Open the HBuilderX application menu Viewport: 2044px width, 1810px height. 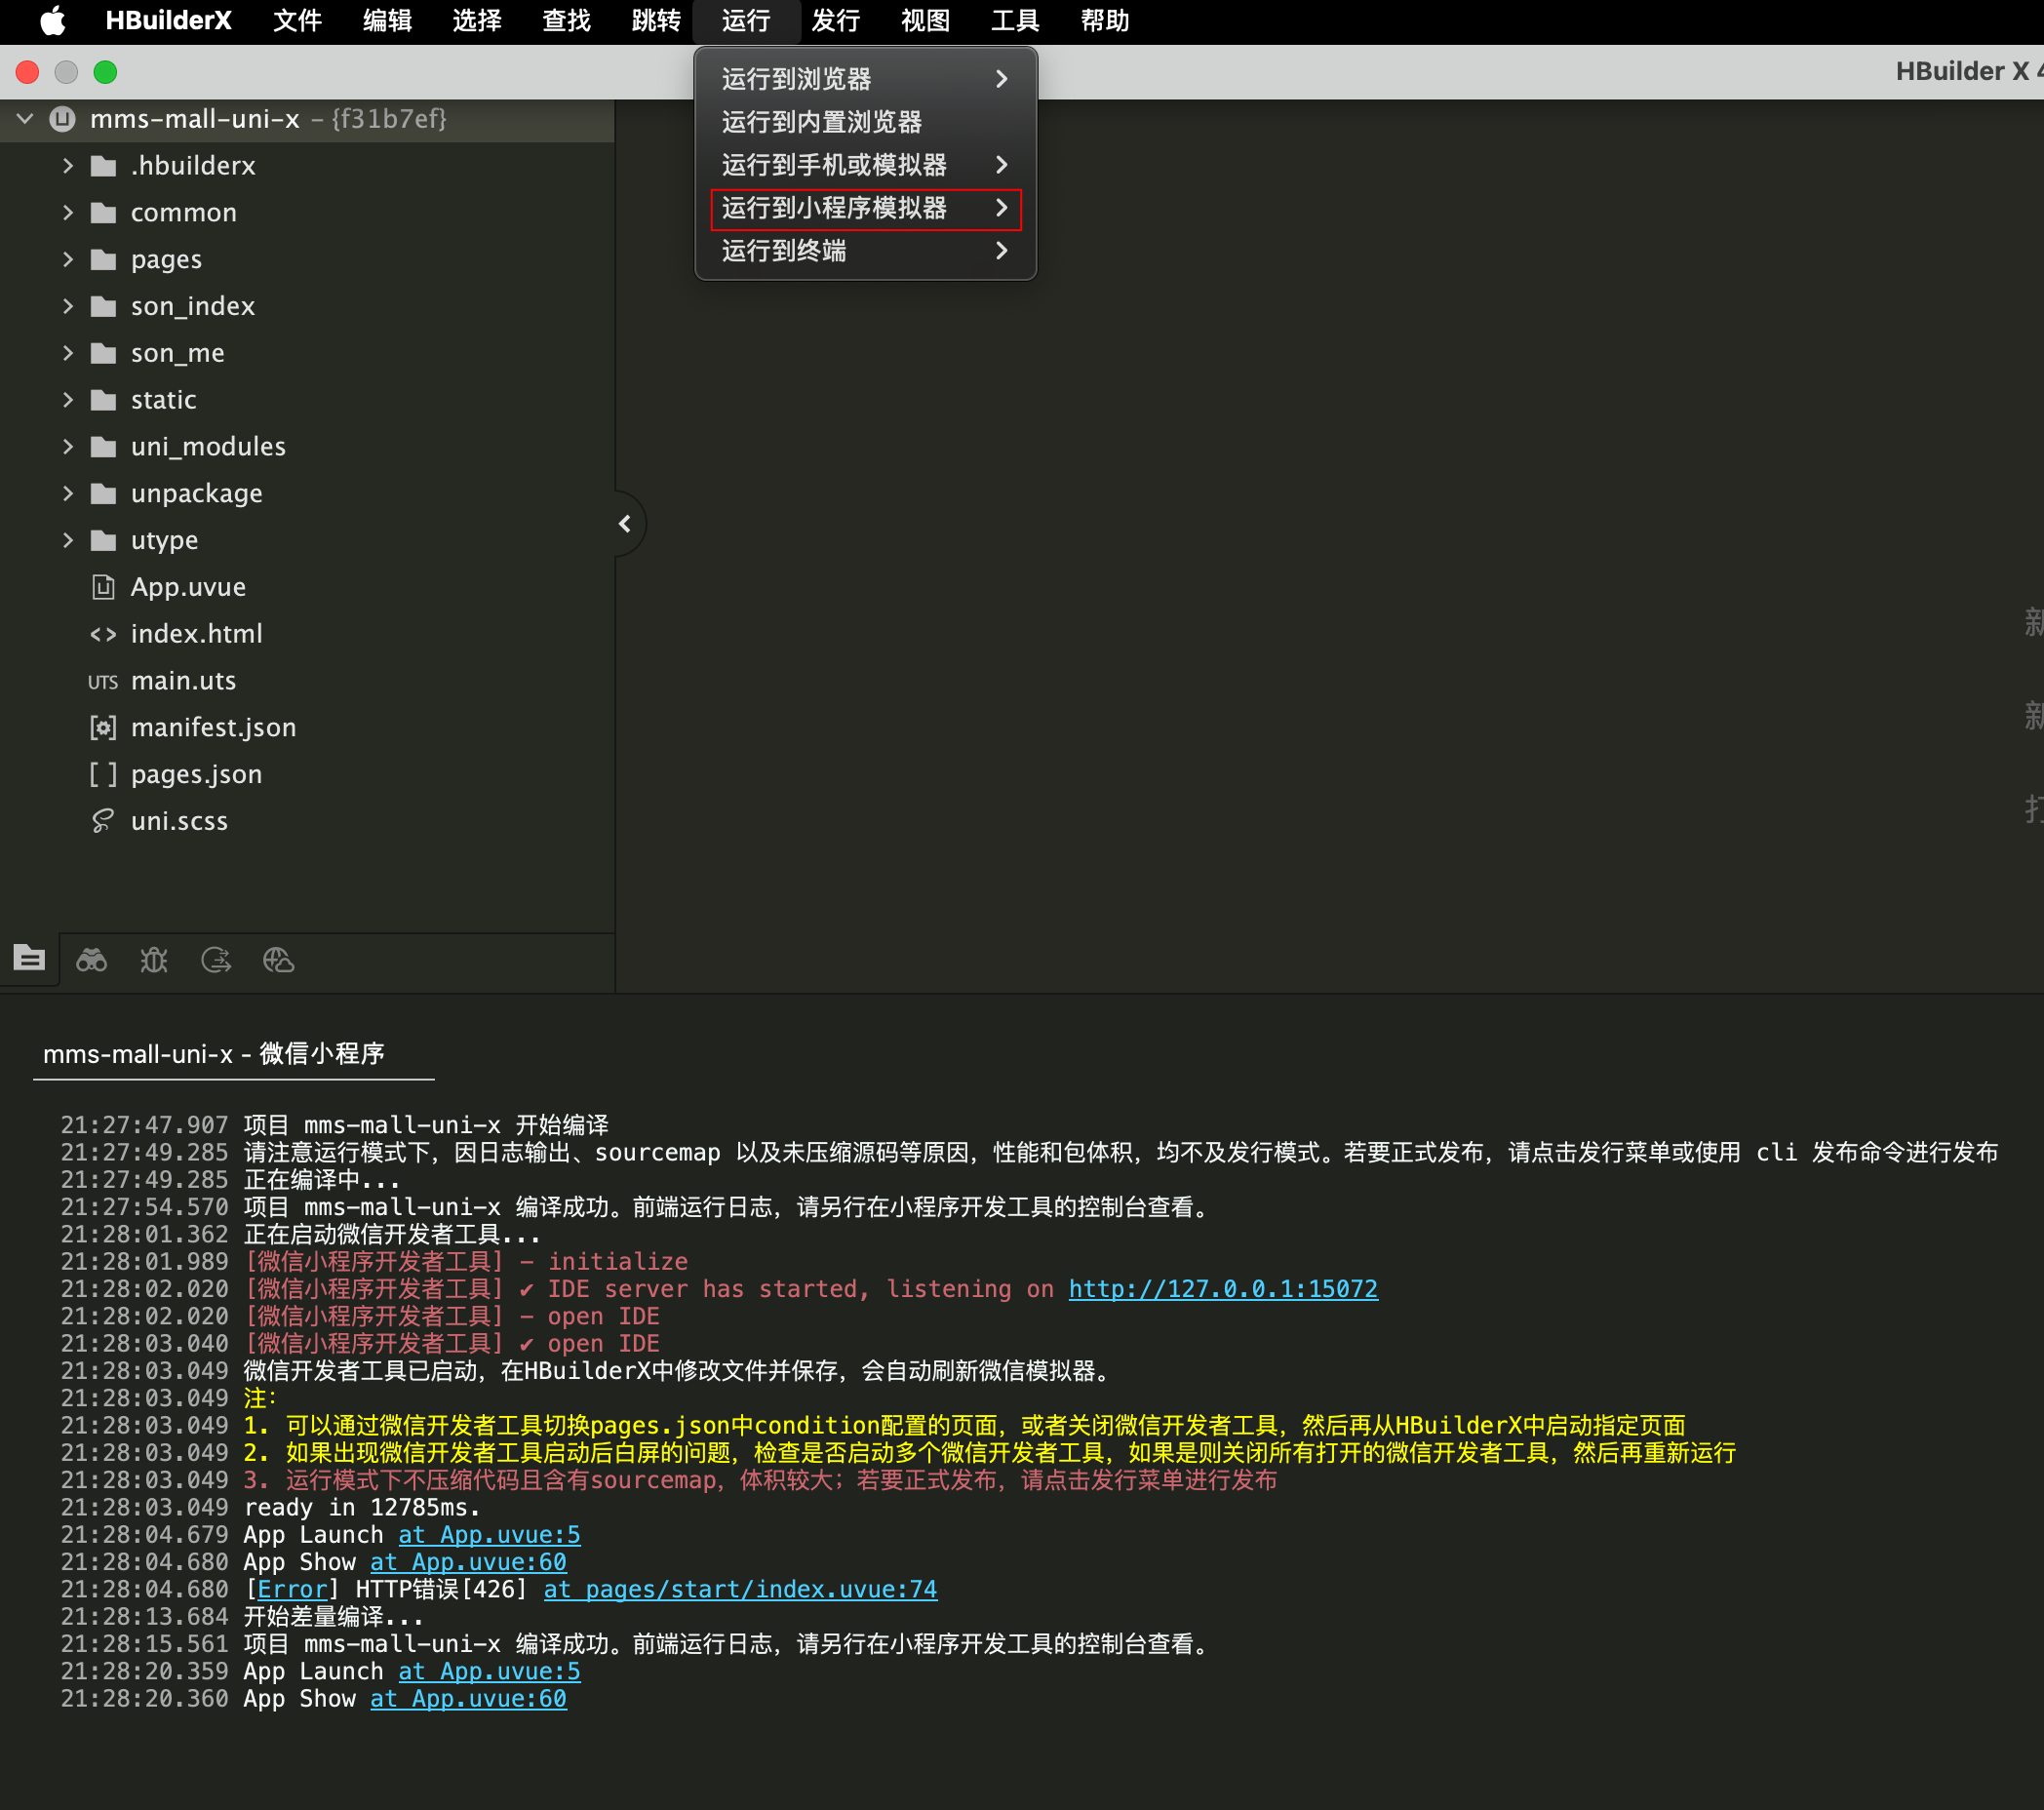click(x=168, y=21)
